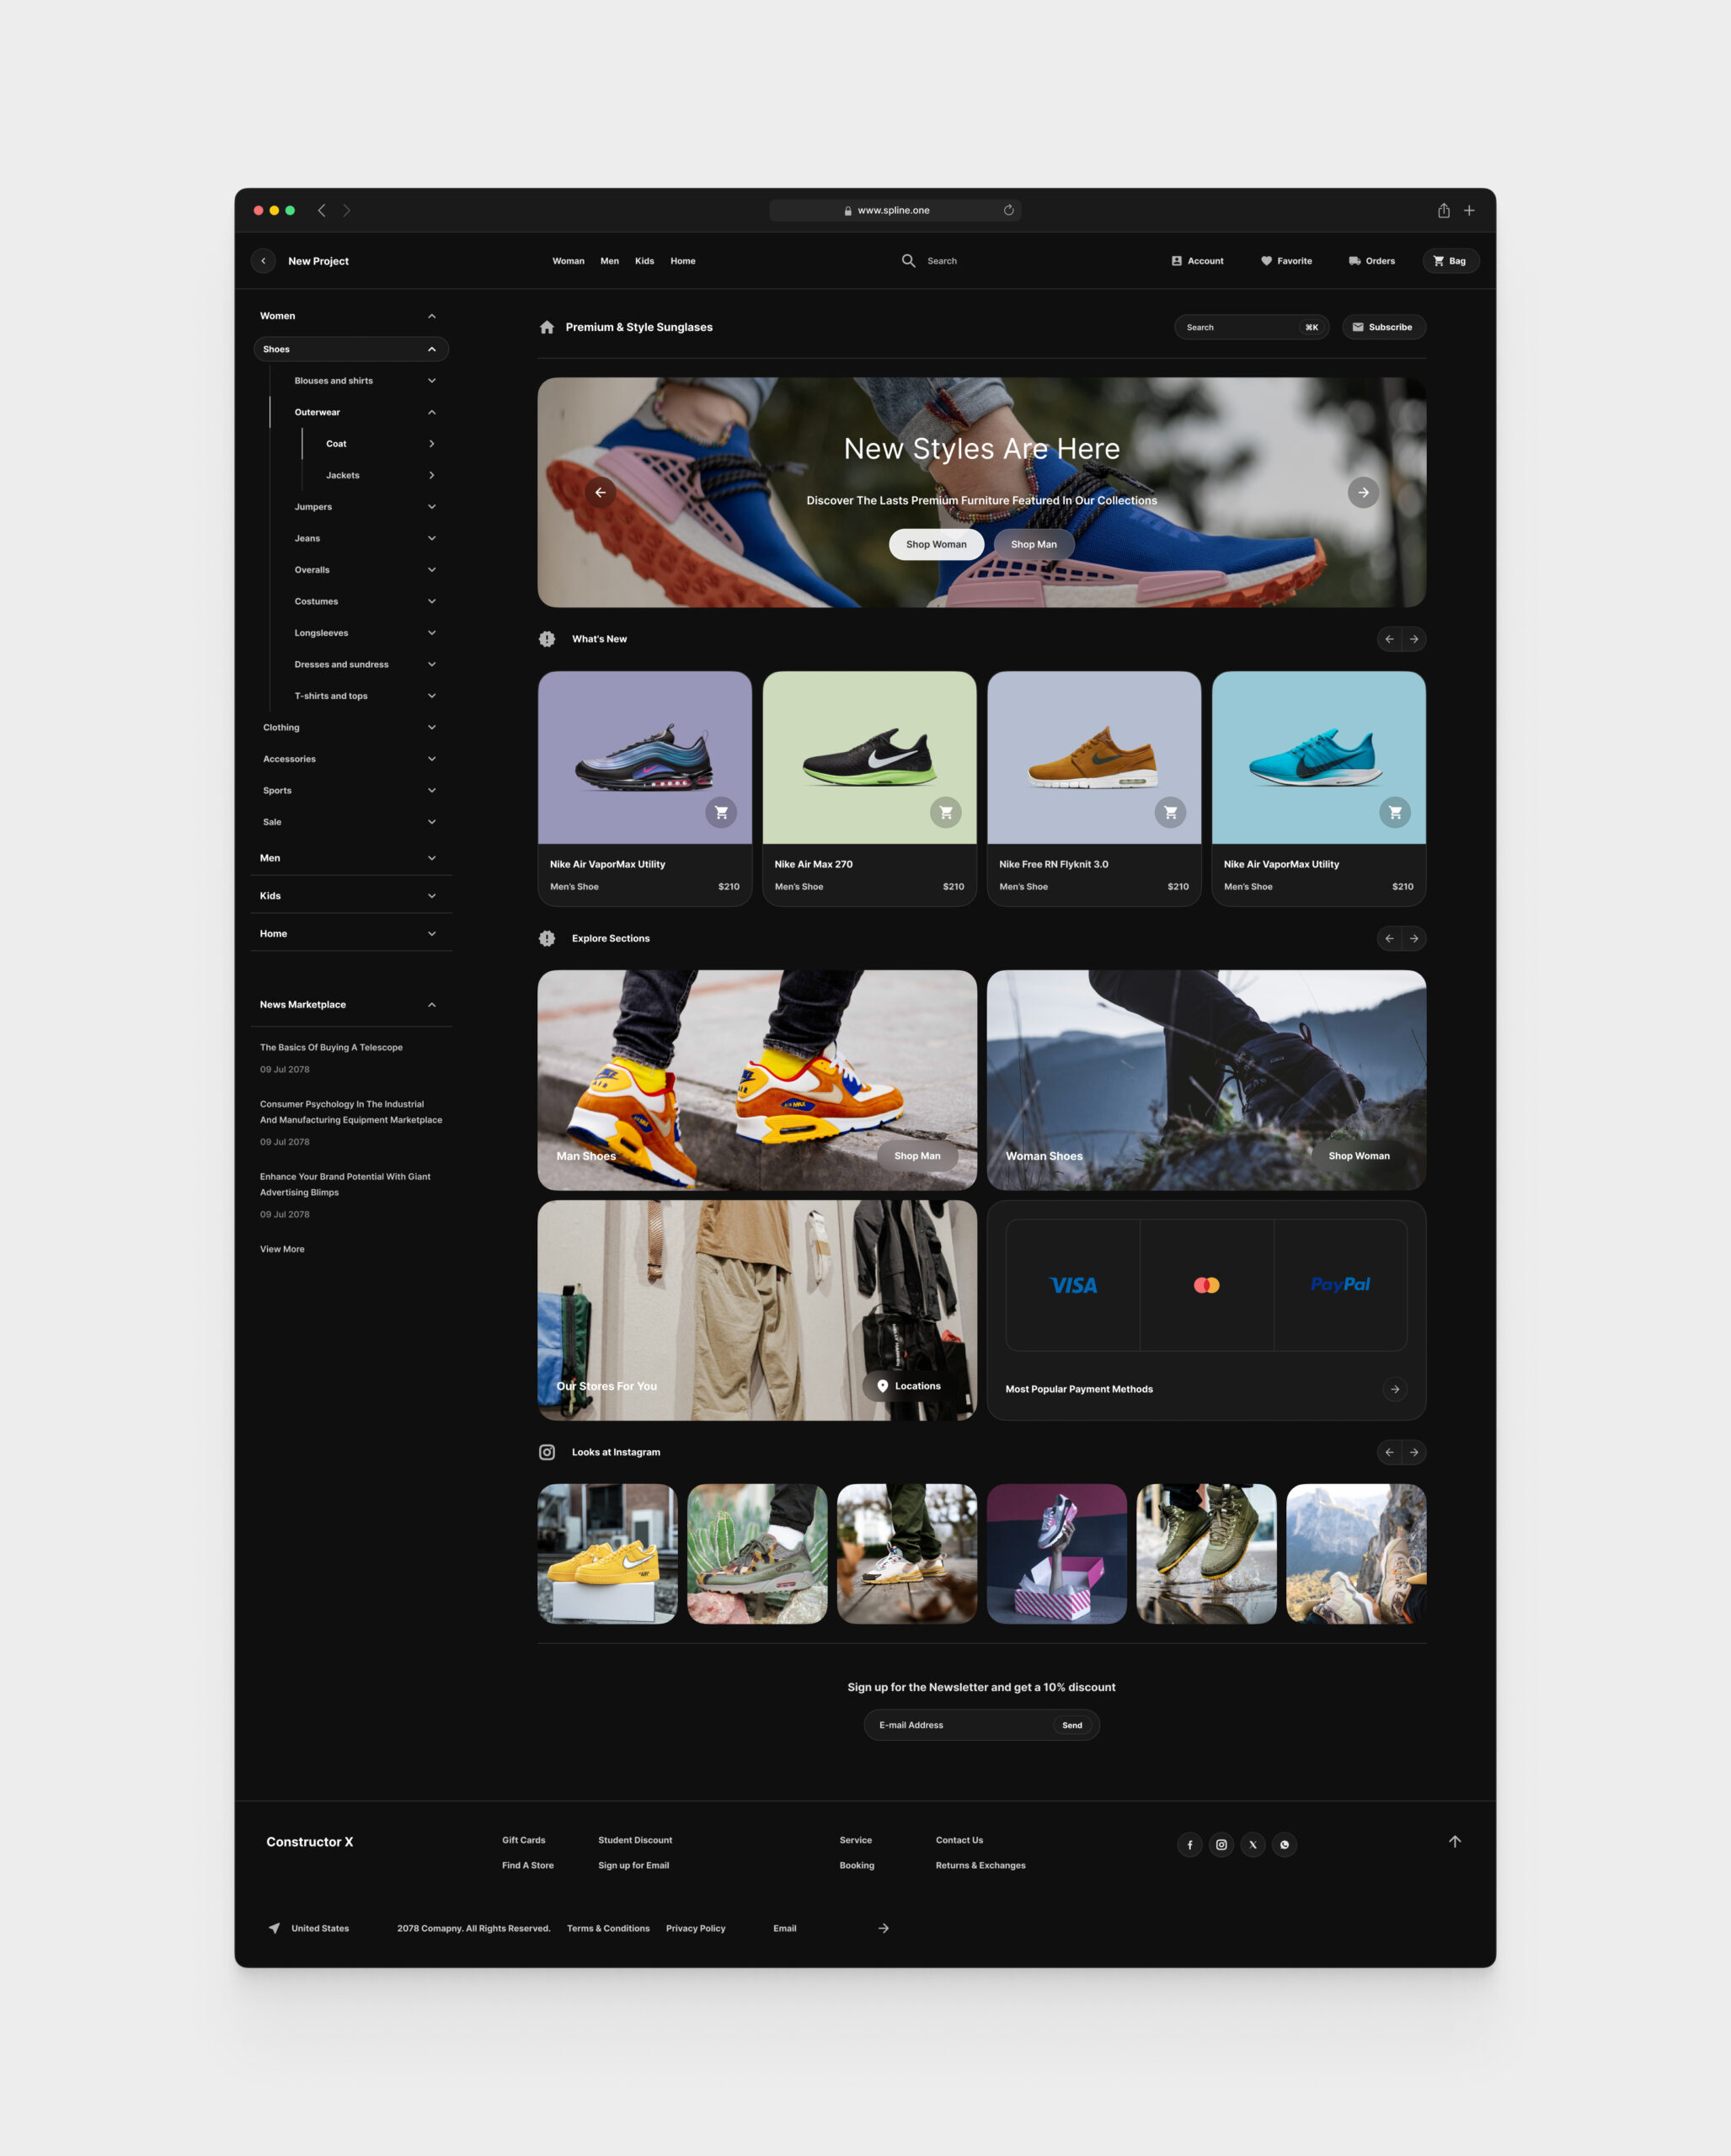Open the Instagram footer icon
This screenshot has height=2156, width=1731.
point(1221,1845)
